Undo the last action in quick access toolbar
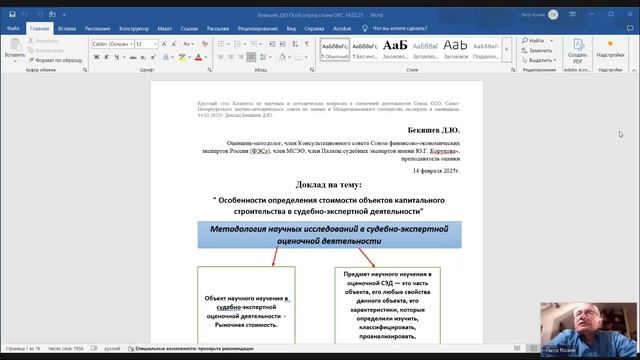 coord(25,15)
